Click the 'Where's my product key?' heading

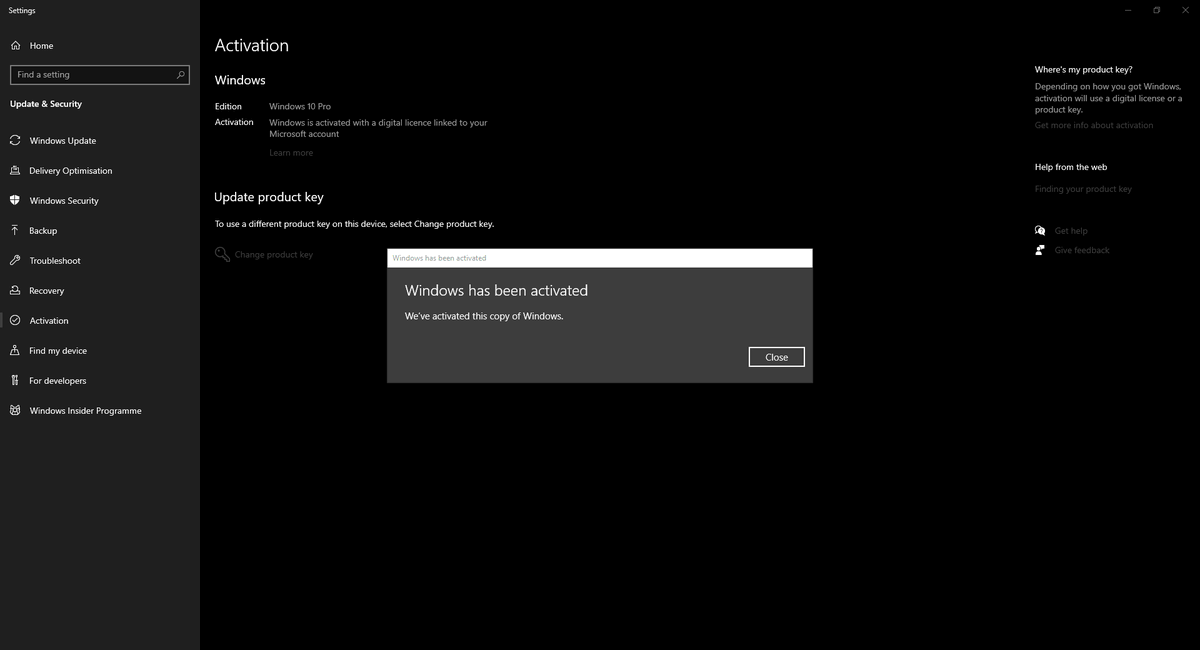pos(1083,70)
